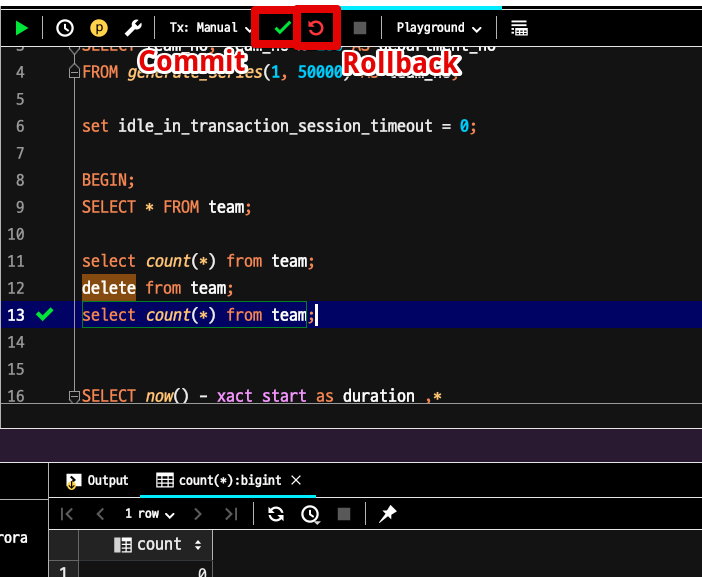Click in-editor results table icon
This screenshot has height=577, width=702.
tap(519, 28)
